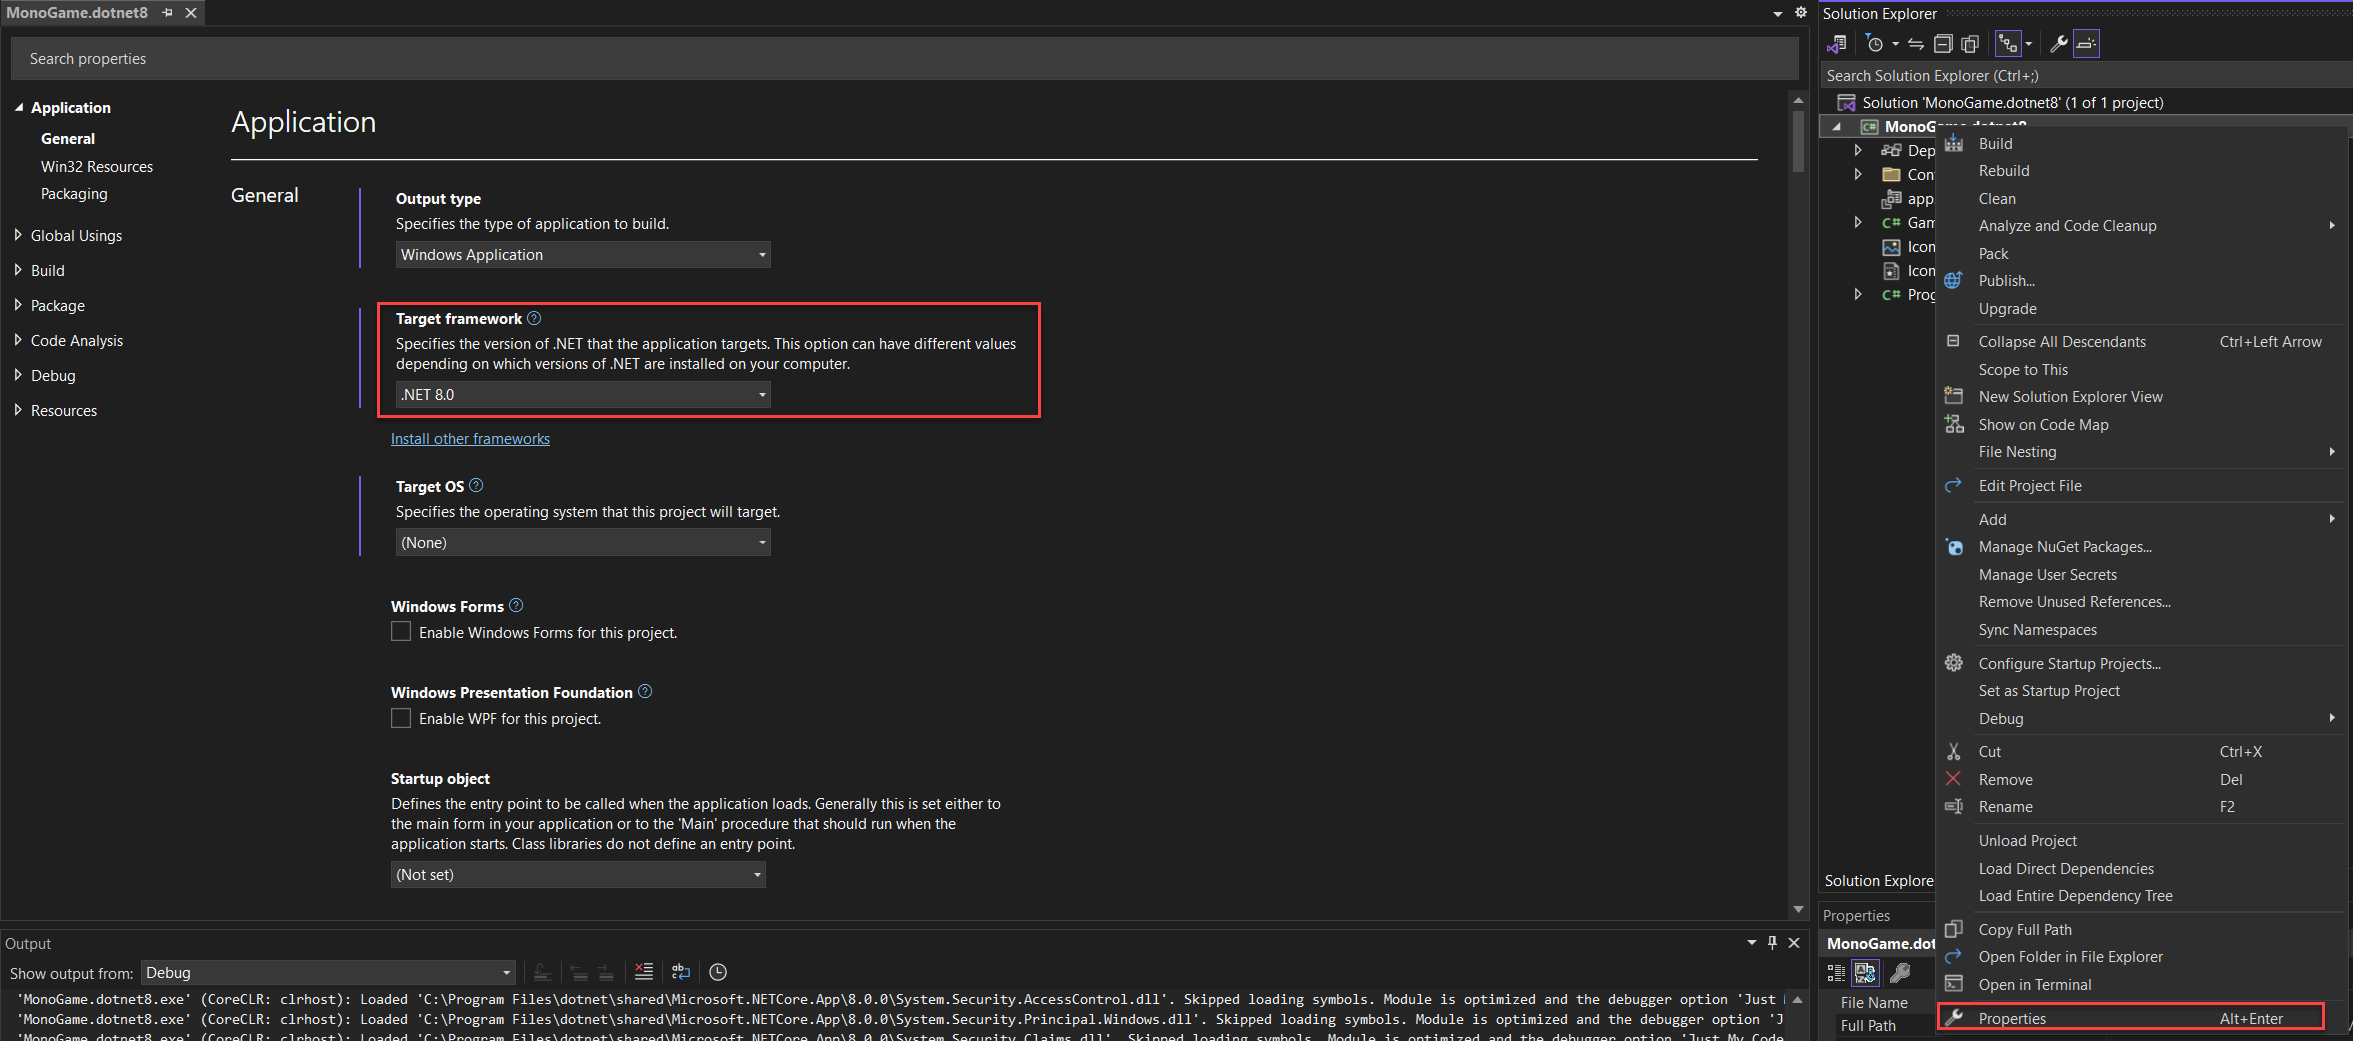Expand the Package section in left navigation
Screen dimensions: 2353x1041
(18, 305)
